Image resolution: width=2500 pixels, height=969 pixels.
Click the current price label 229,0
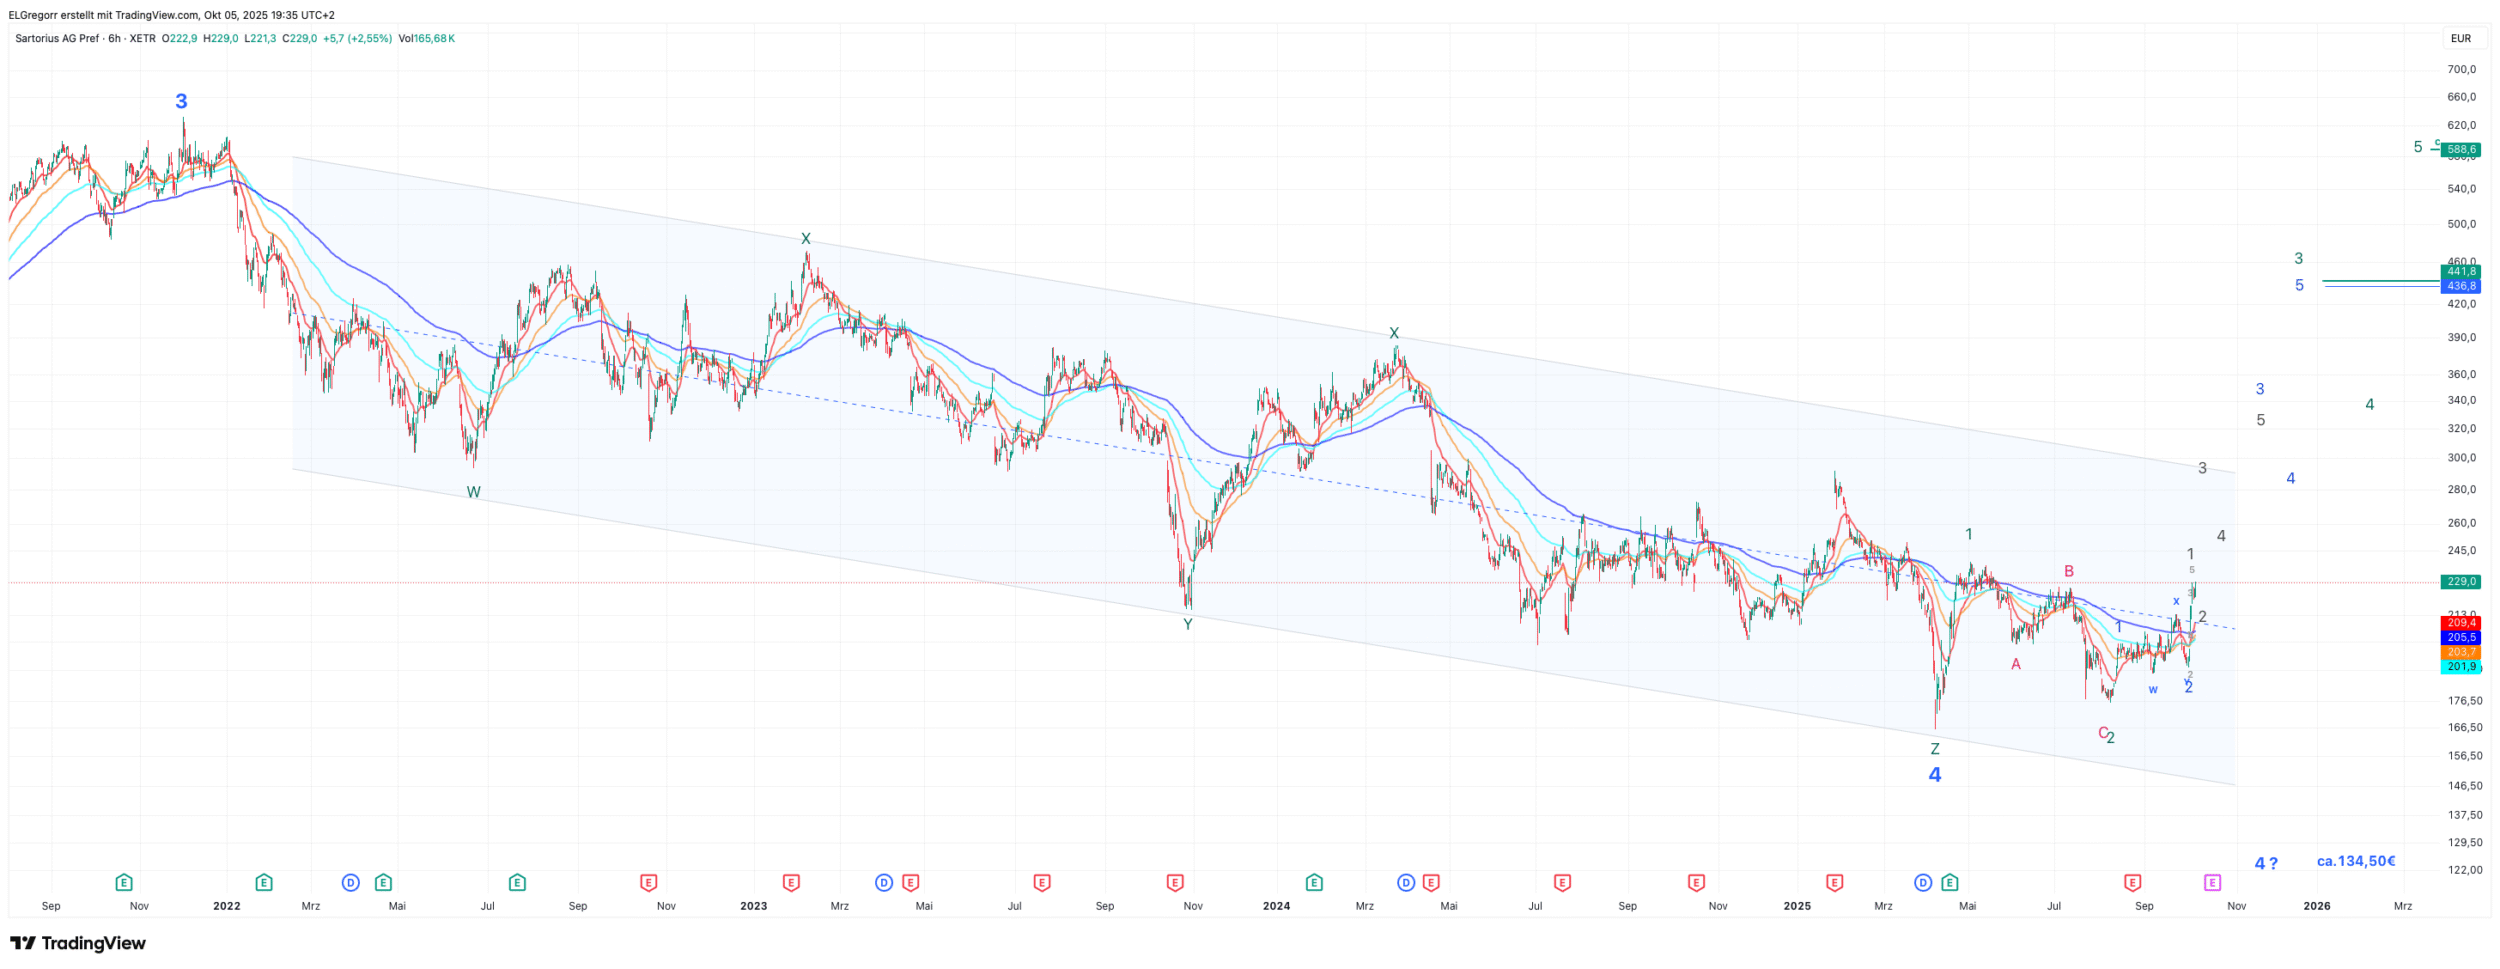[x=2460, y=582]
